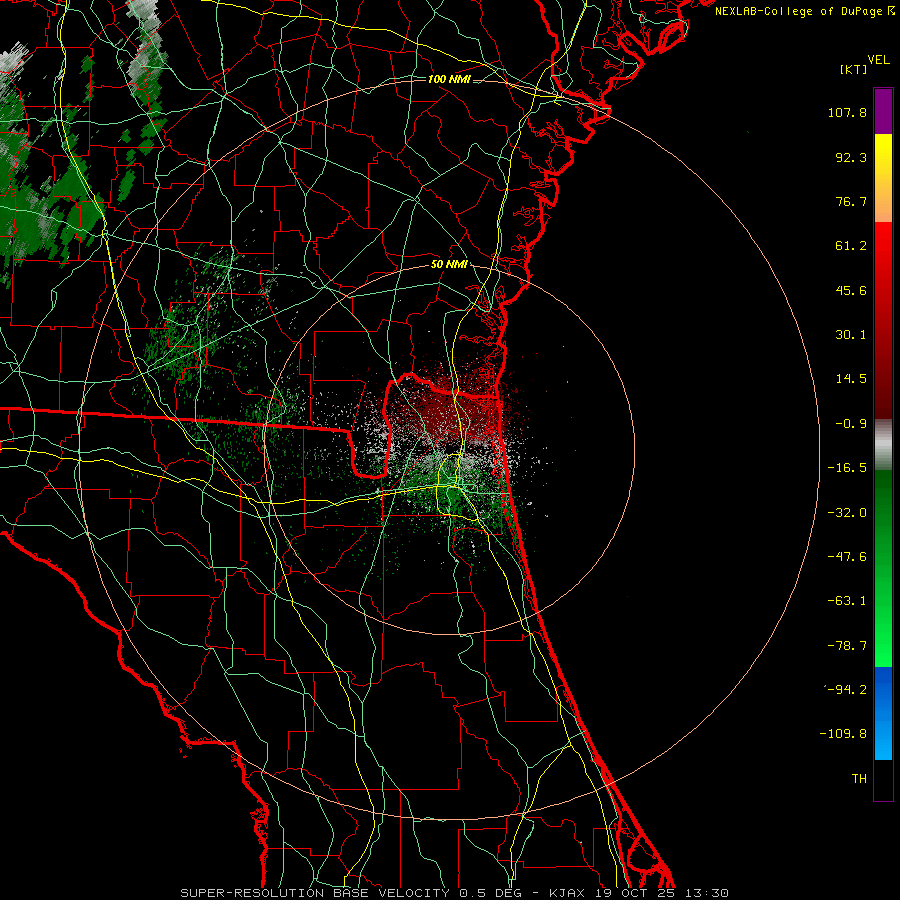Select the 30.1 scale value

click(851, 335)
